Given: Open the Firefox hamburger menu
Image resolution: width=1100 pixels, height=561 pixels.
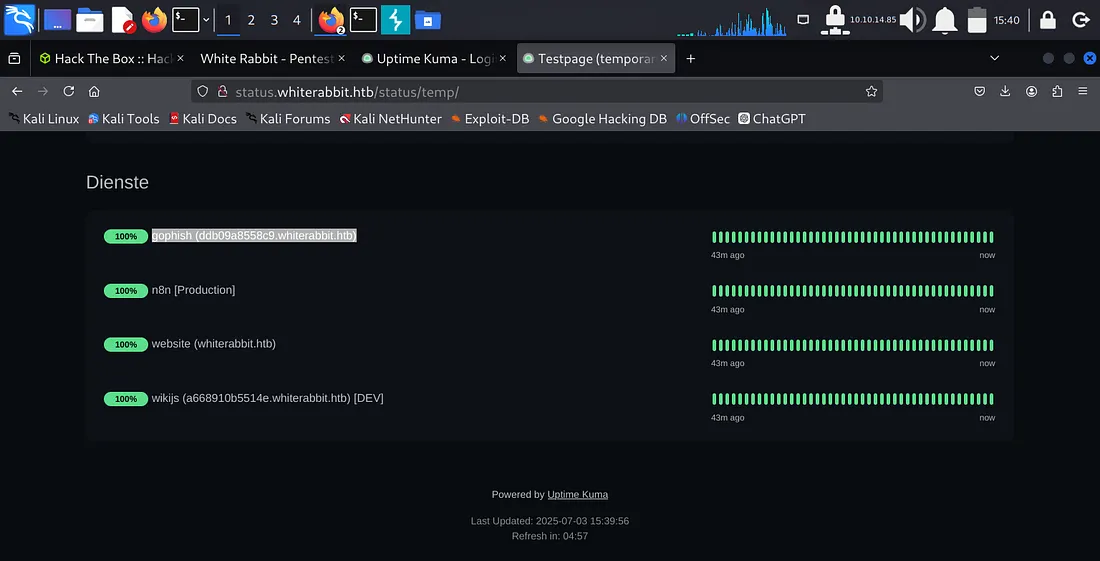Looking at the screenshot, I should [x=1083, y=91].
